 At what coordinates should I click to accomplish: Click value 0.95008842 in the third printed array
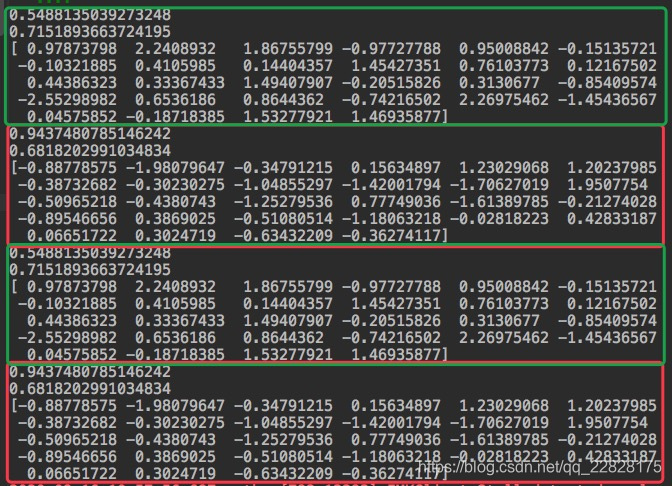coord(504,286)
